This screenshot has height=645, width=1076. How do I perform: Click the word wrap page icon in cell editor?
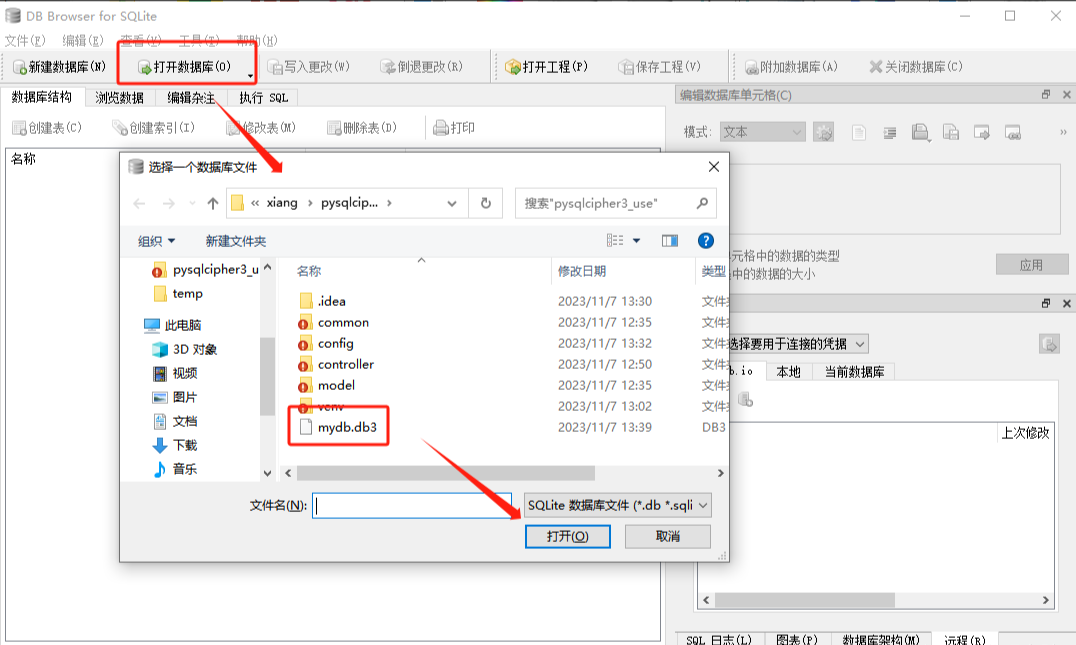[x=858, y=132]
